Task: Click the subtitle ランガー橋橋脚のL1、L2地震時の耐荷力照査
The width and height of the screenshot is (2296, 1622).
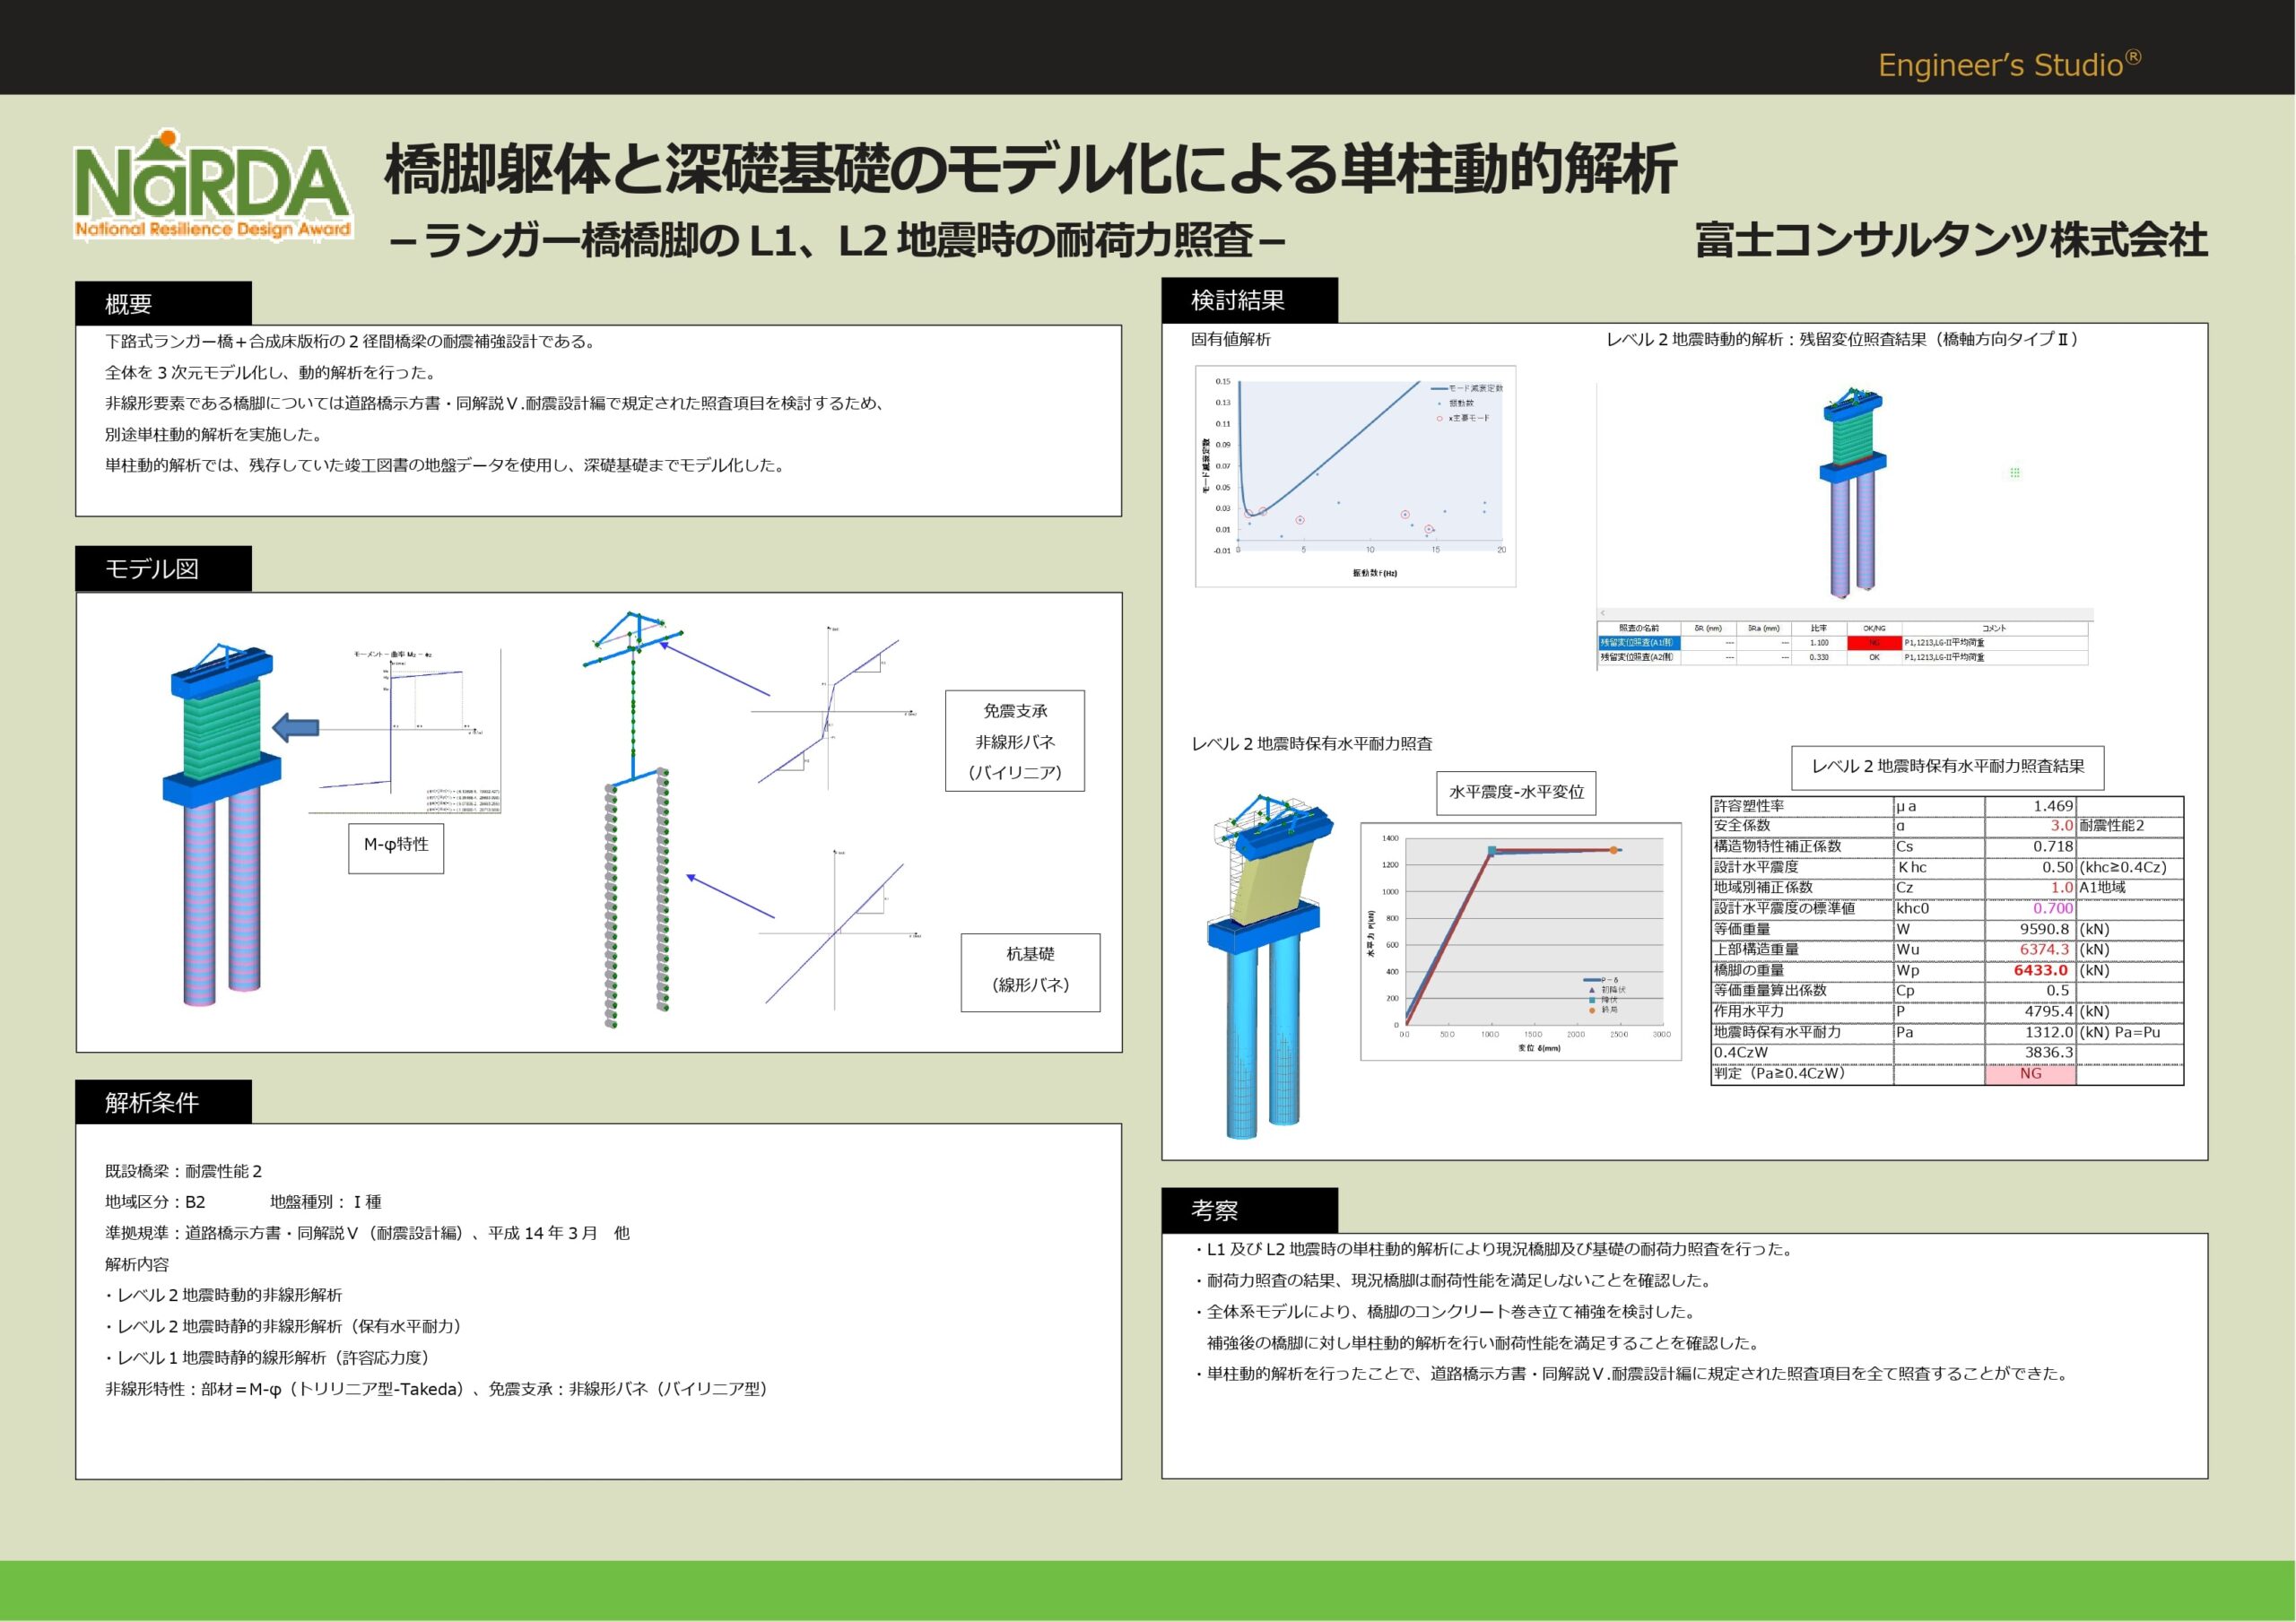Action: pyautogui.click(x=838, y=241)
